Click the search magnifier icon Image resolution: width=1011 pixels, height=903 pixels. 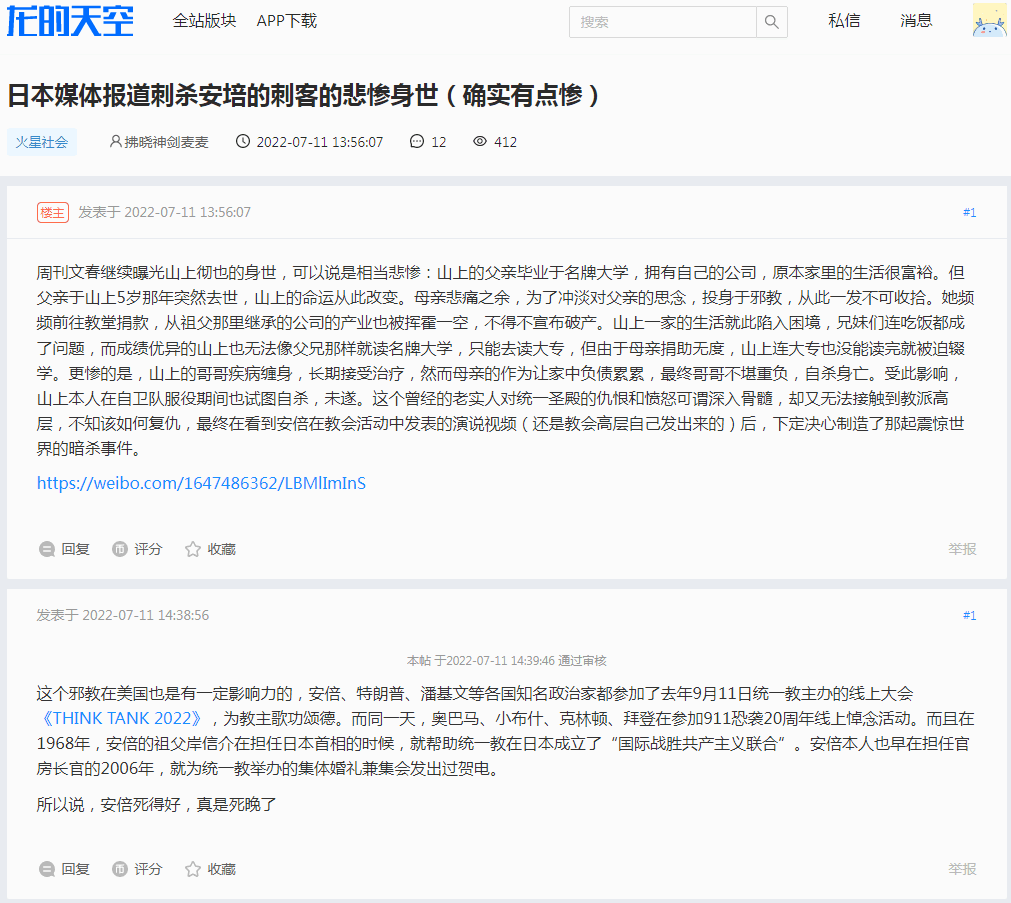pos(771,22)
